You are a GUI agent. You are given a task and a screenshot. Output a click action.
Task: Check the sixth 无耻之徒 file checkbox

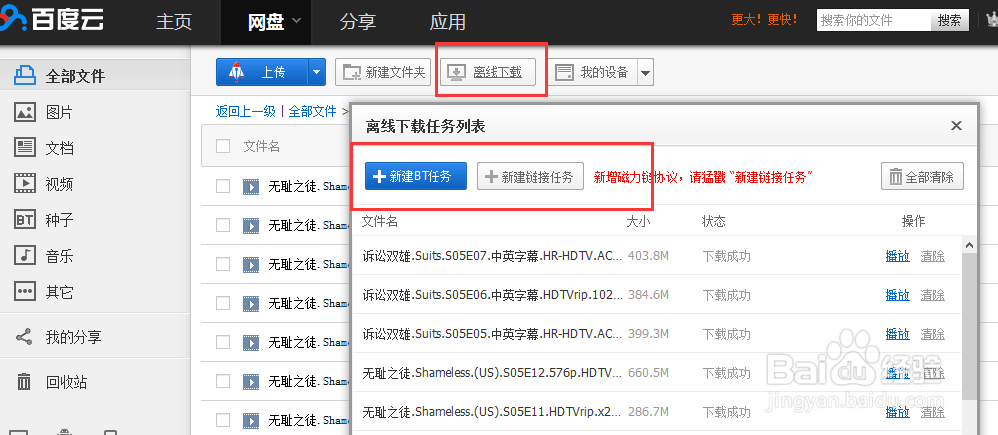point(223,381)
